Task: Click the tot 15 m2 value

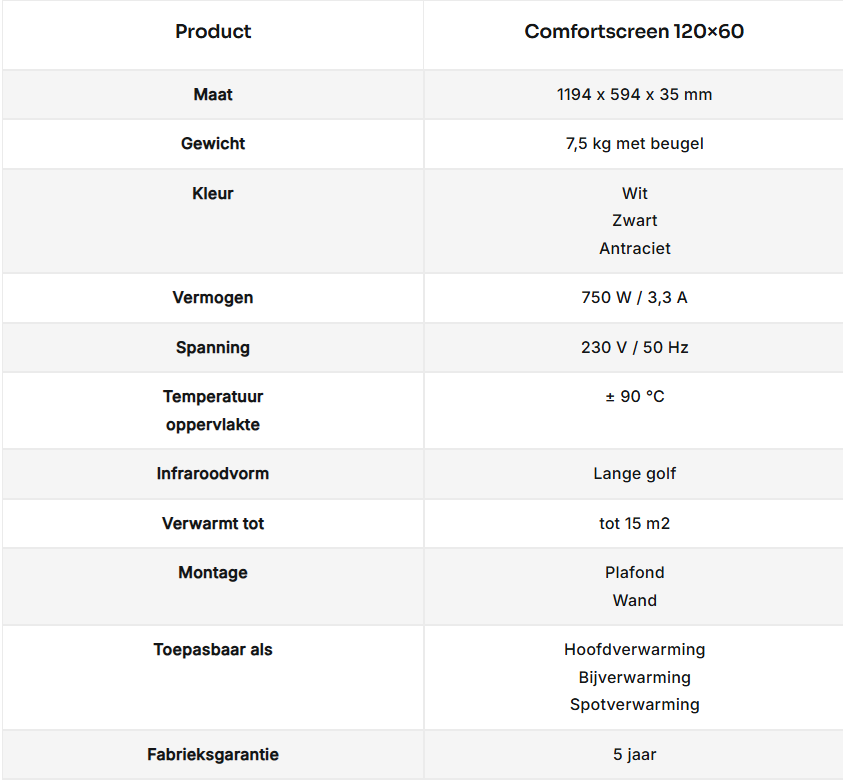Action: coord(634,524)
